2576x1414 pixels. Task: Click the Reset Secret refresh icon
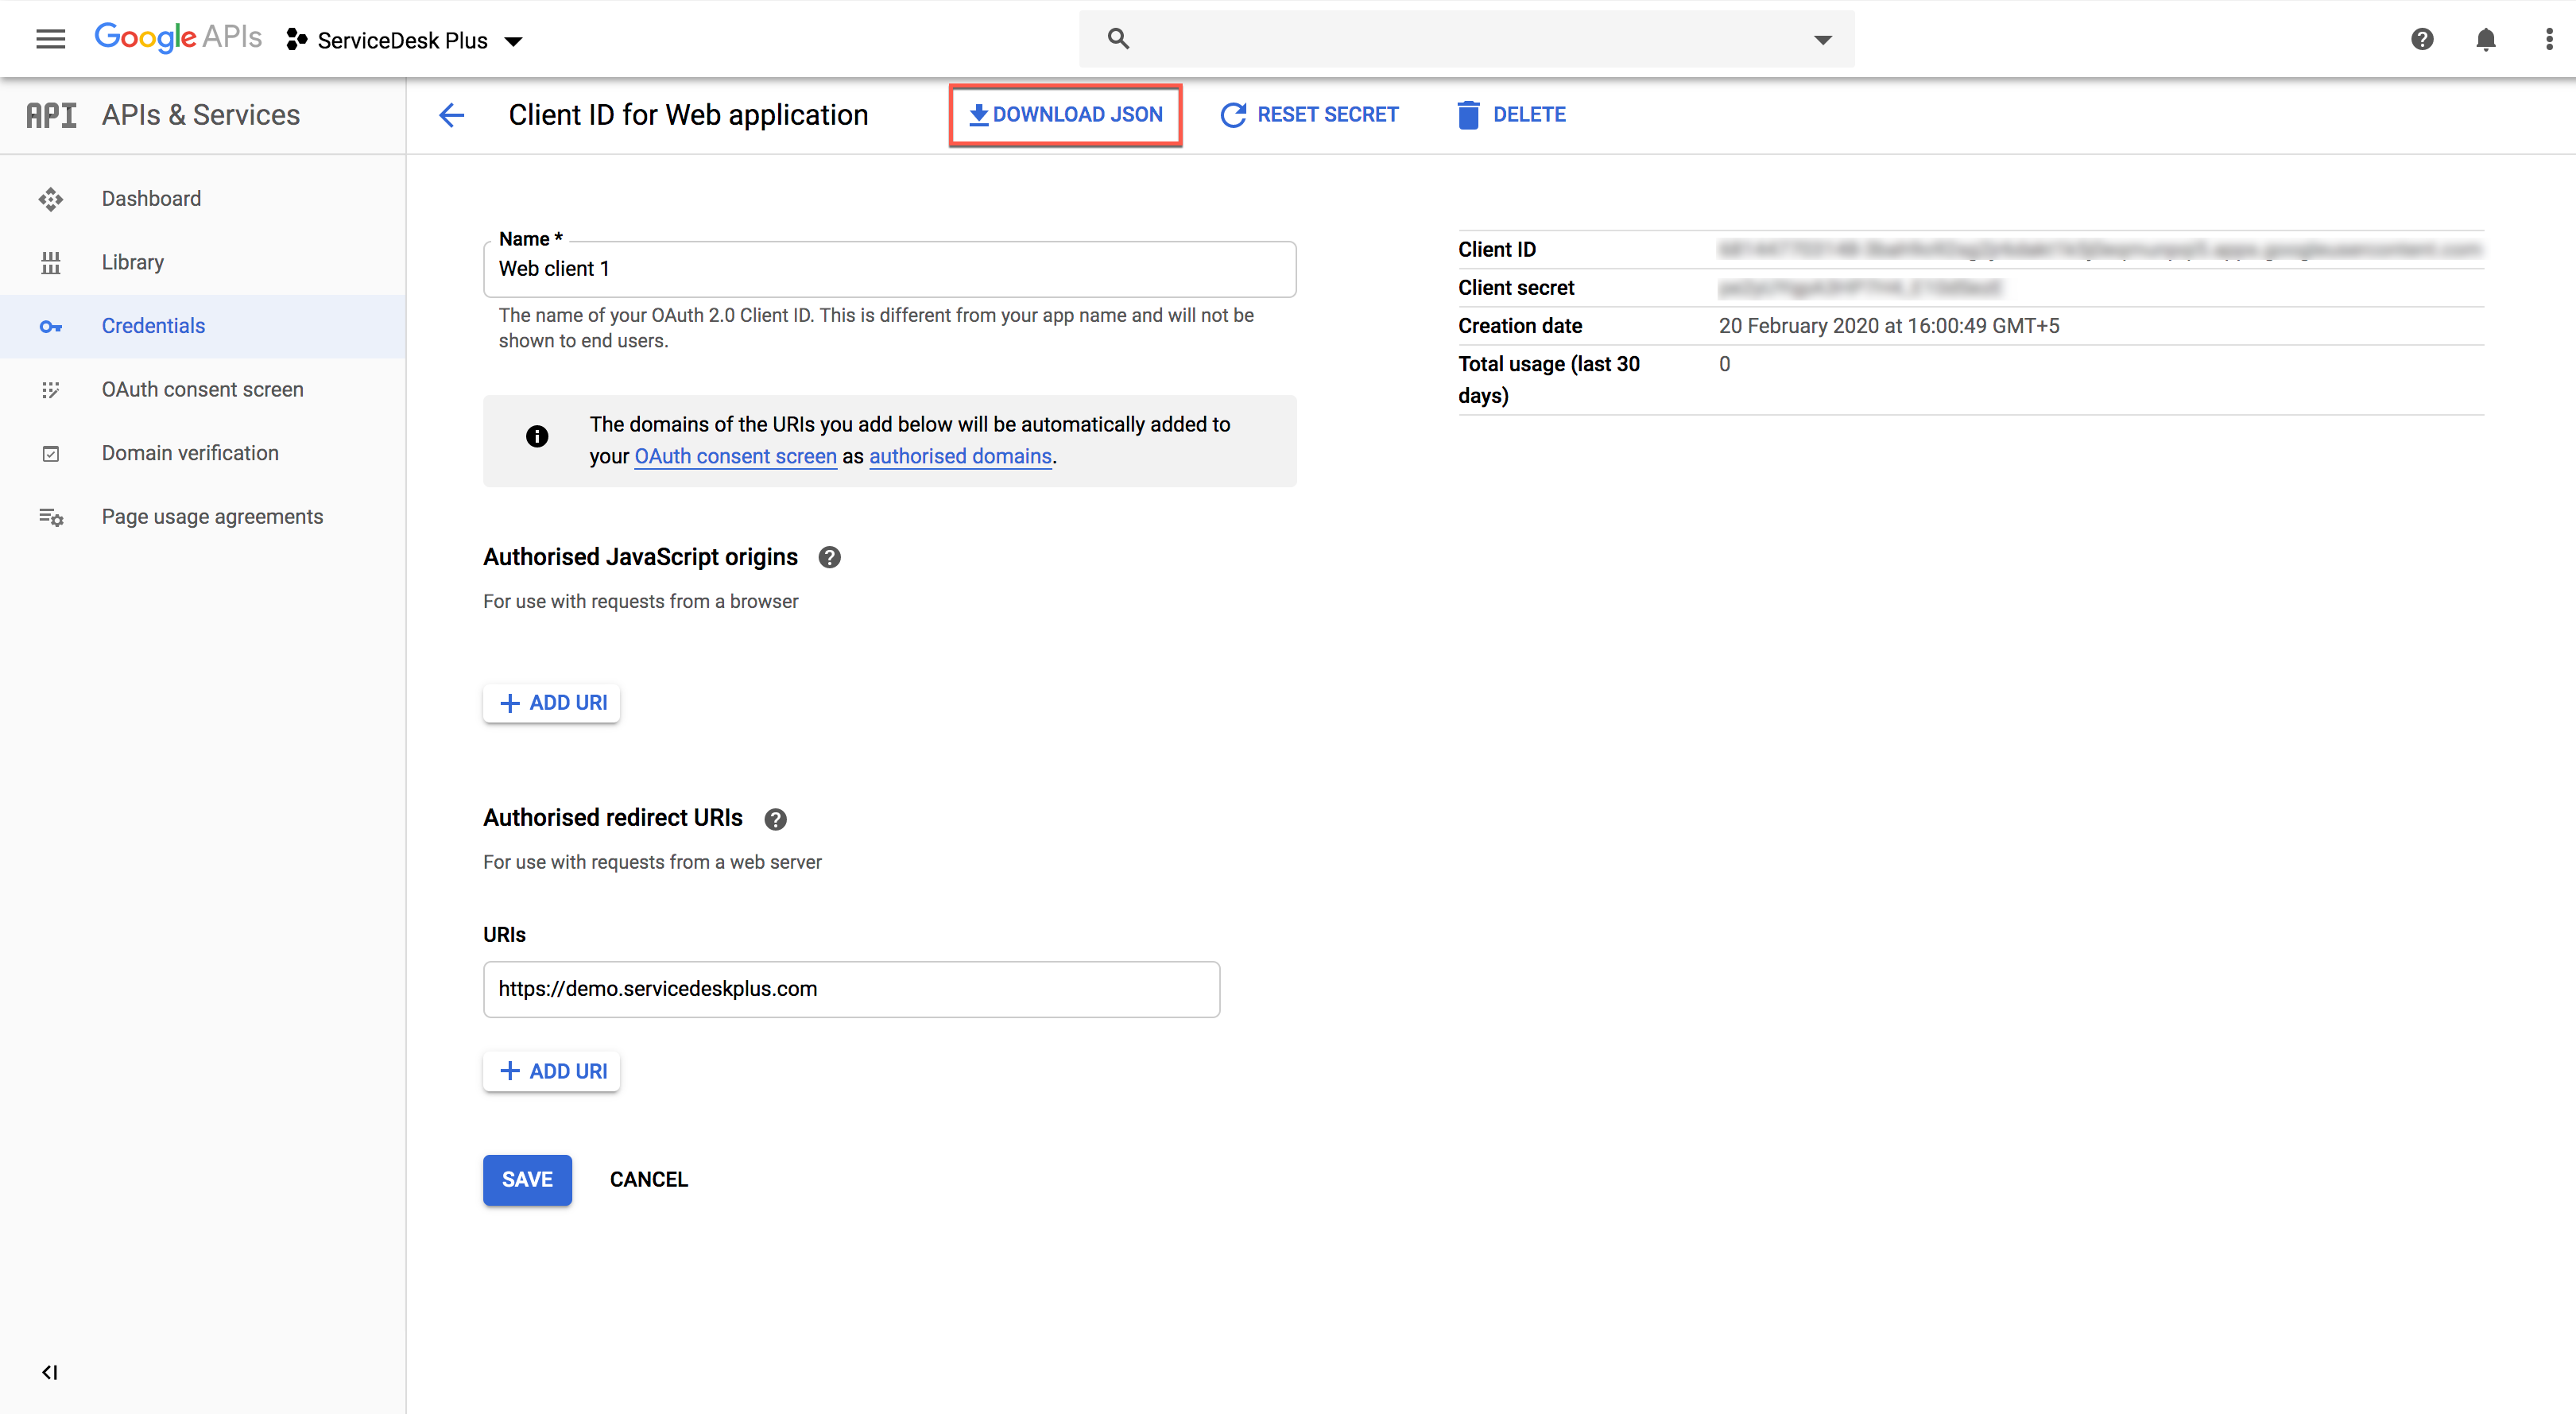click(1232, 114)
